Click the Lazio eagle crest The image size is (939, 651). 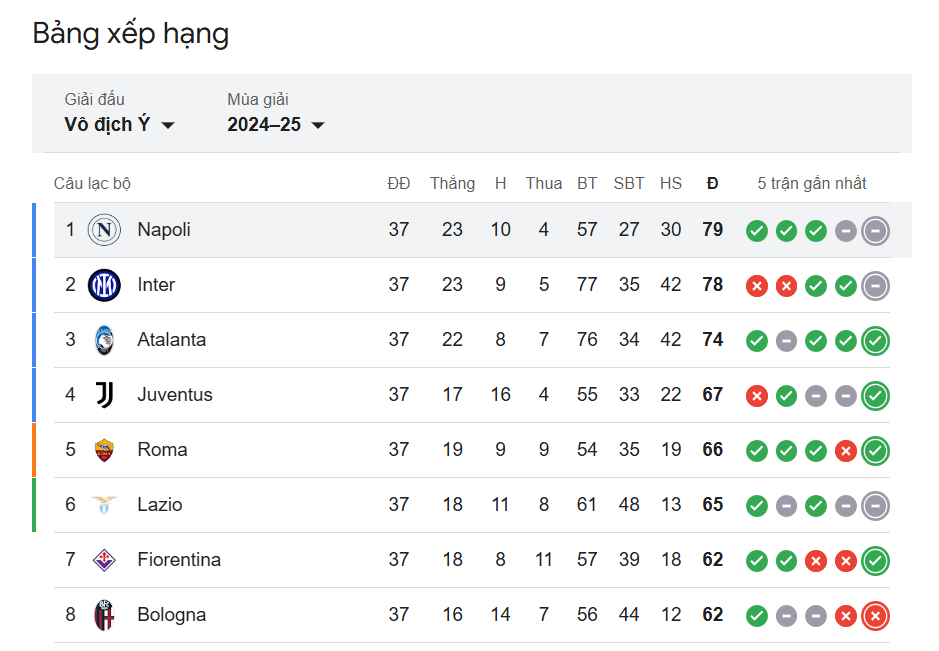pyautogui.click(x=104, y=505)
